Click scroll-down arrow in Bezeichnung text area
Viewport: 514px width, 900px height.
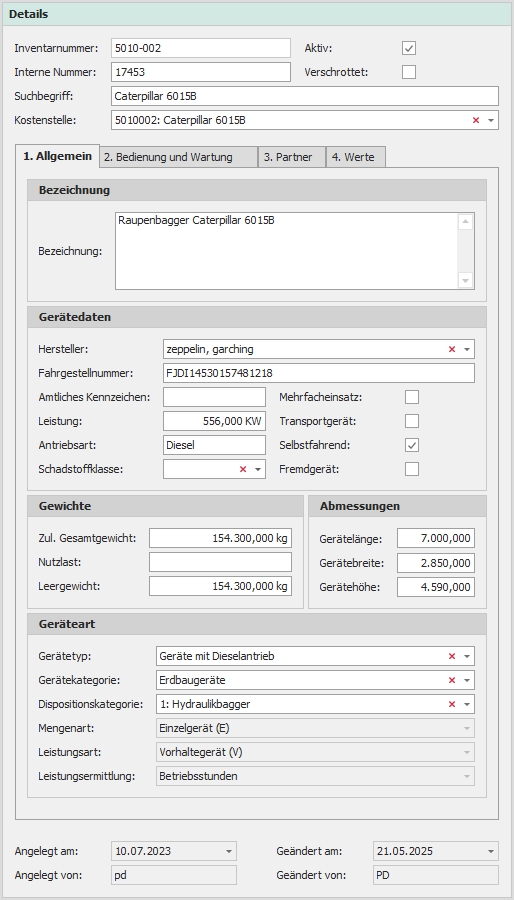click(x=466, y=281)
